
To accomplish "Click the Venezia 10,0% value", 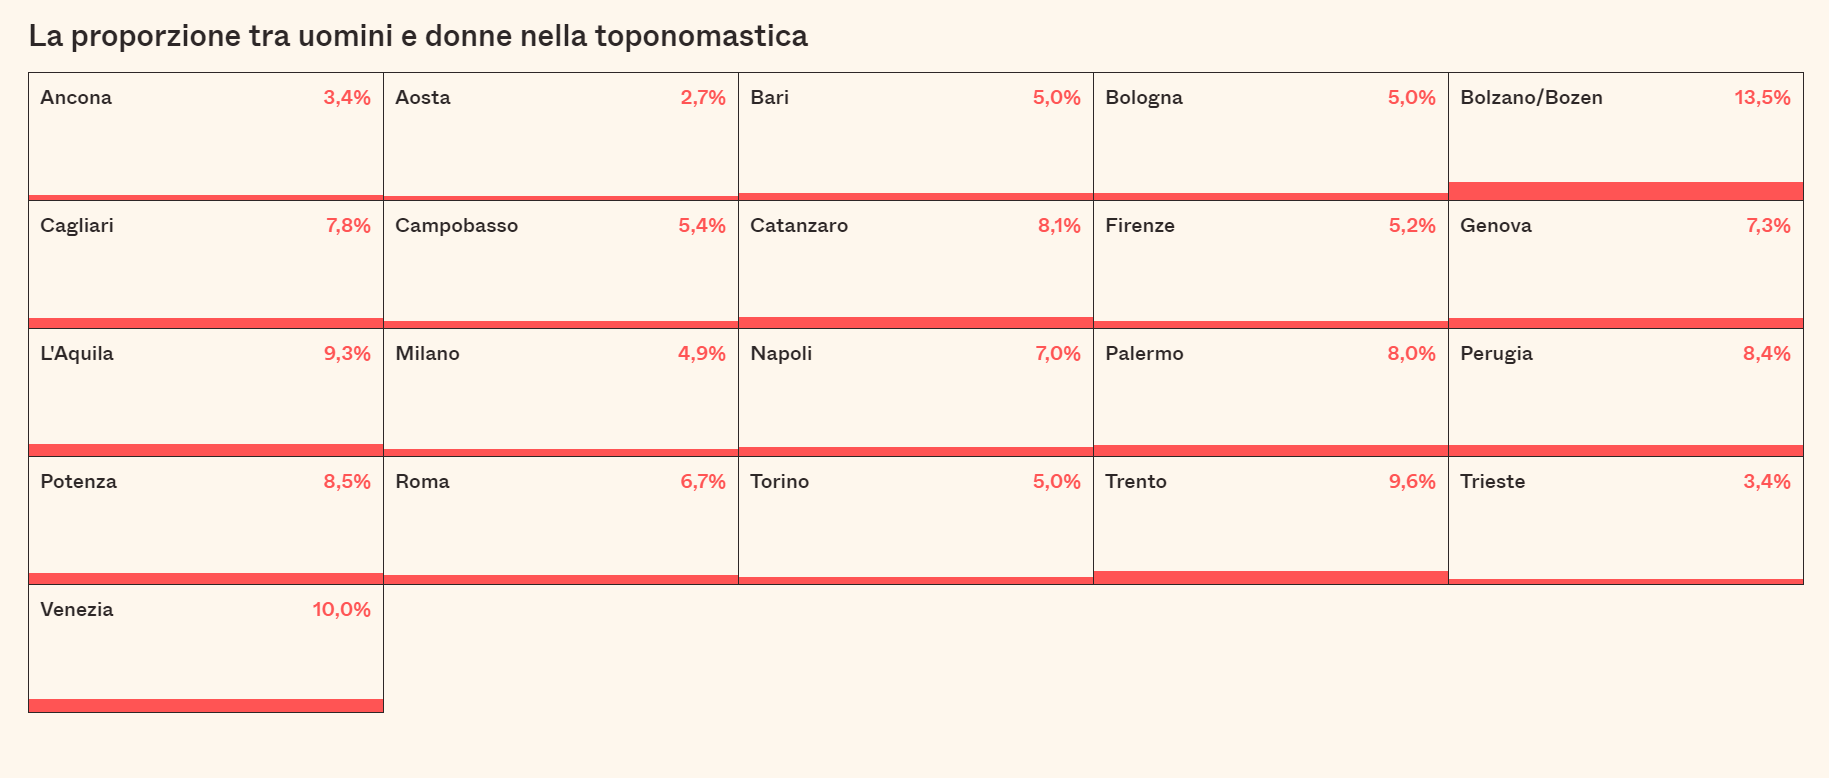I will pos(341,610).
